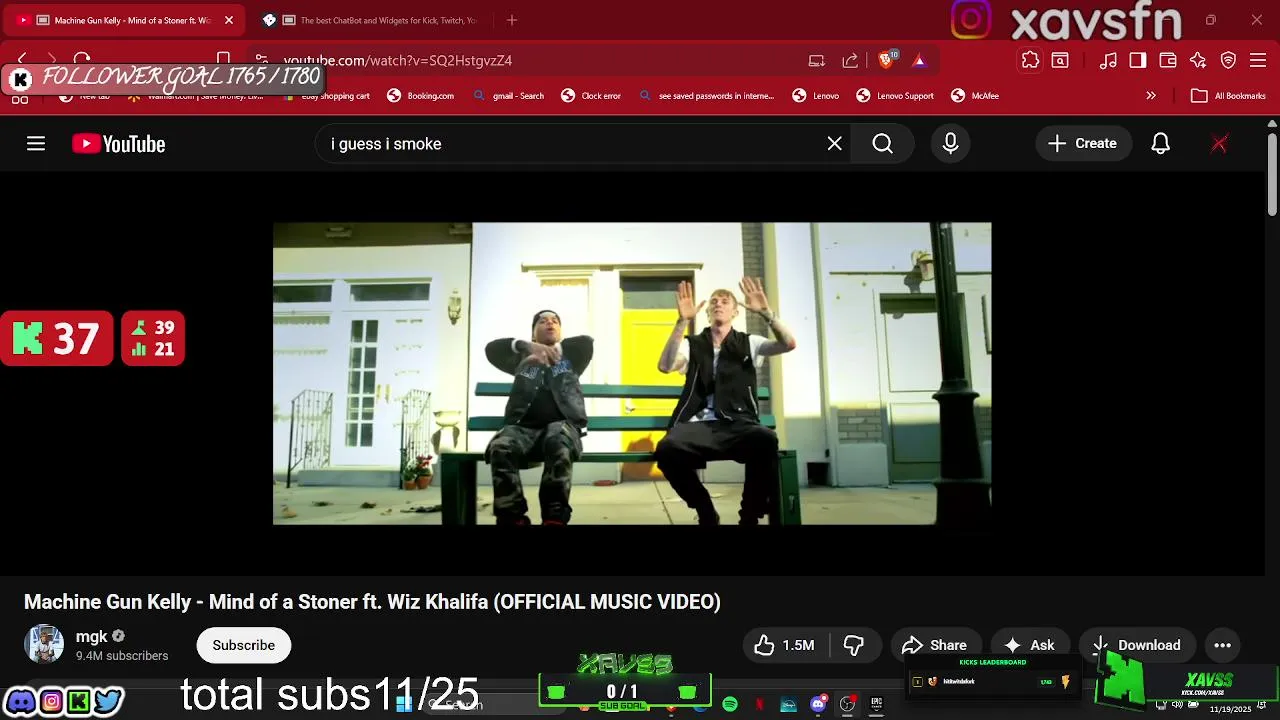Go to the YouTube home logo
Screen dimensions: 1280x720
118,144
